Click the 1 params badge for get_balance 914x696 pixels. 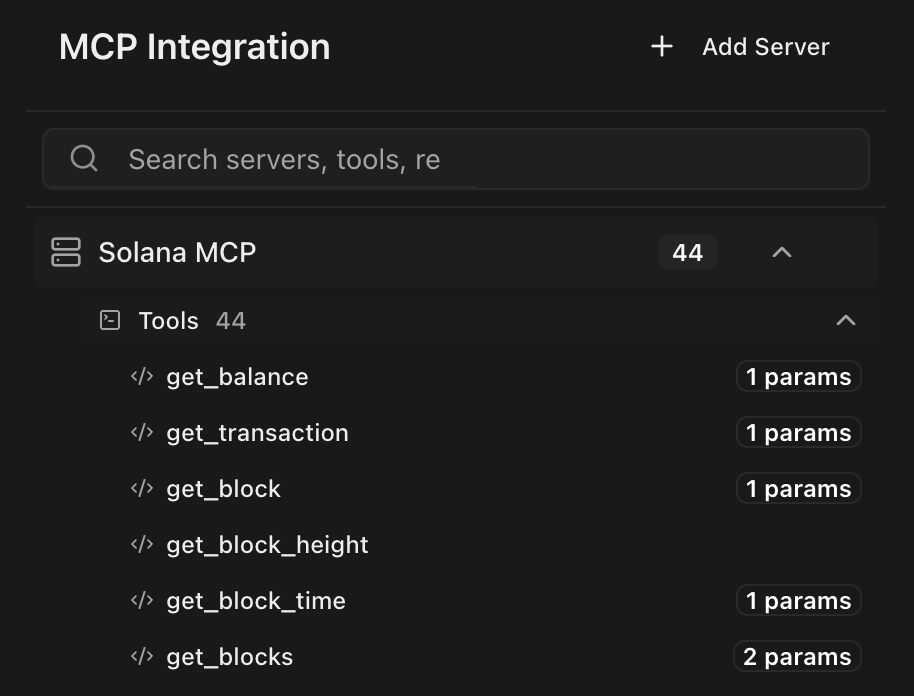[x=798, y=377]
